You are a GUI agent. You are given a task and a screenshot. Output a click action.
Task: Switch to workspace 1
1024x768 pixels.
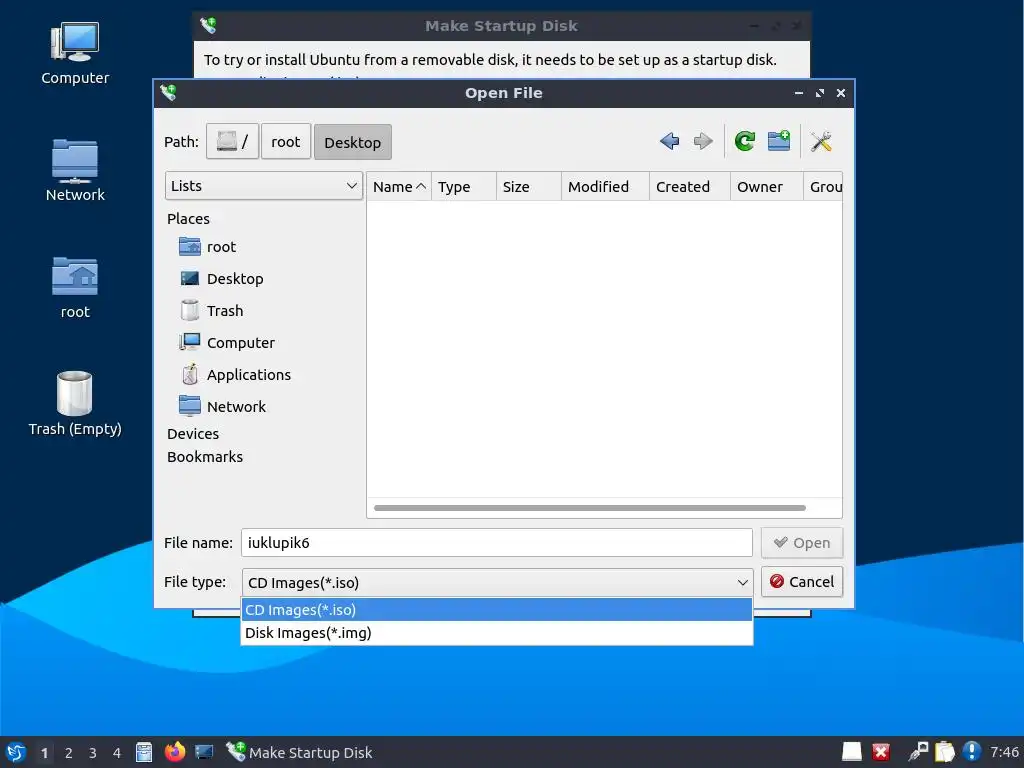(x=44, y=753)
